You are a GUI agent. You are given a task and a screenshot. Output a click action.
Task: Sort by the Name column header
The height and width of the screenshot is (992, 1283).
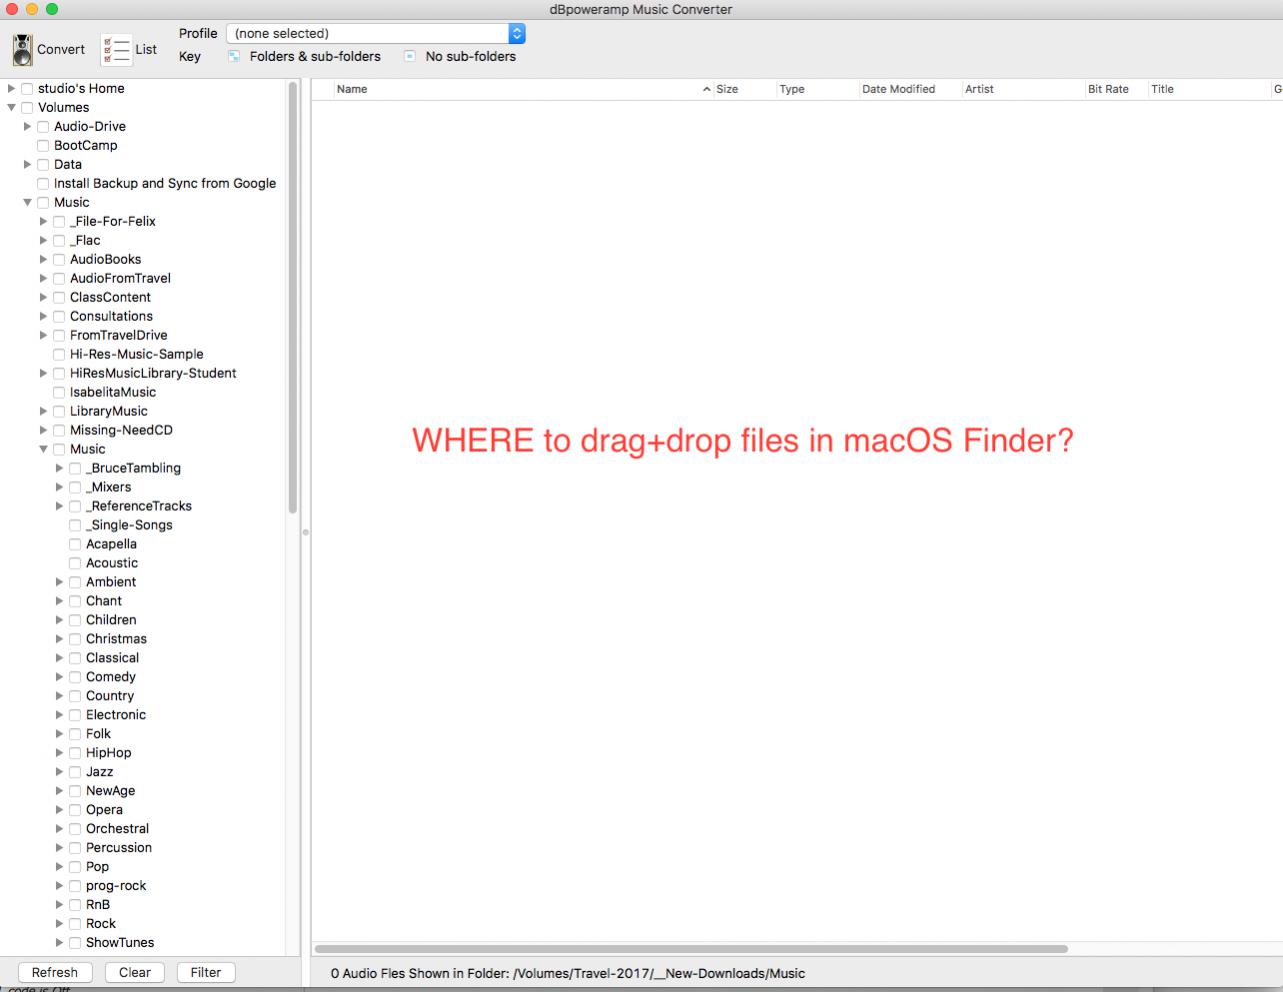522,89
